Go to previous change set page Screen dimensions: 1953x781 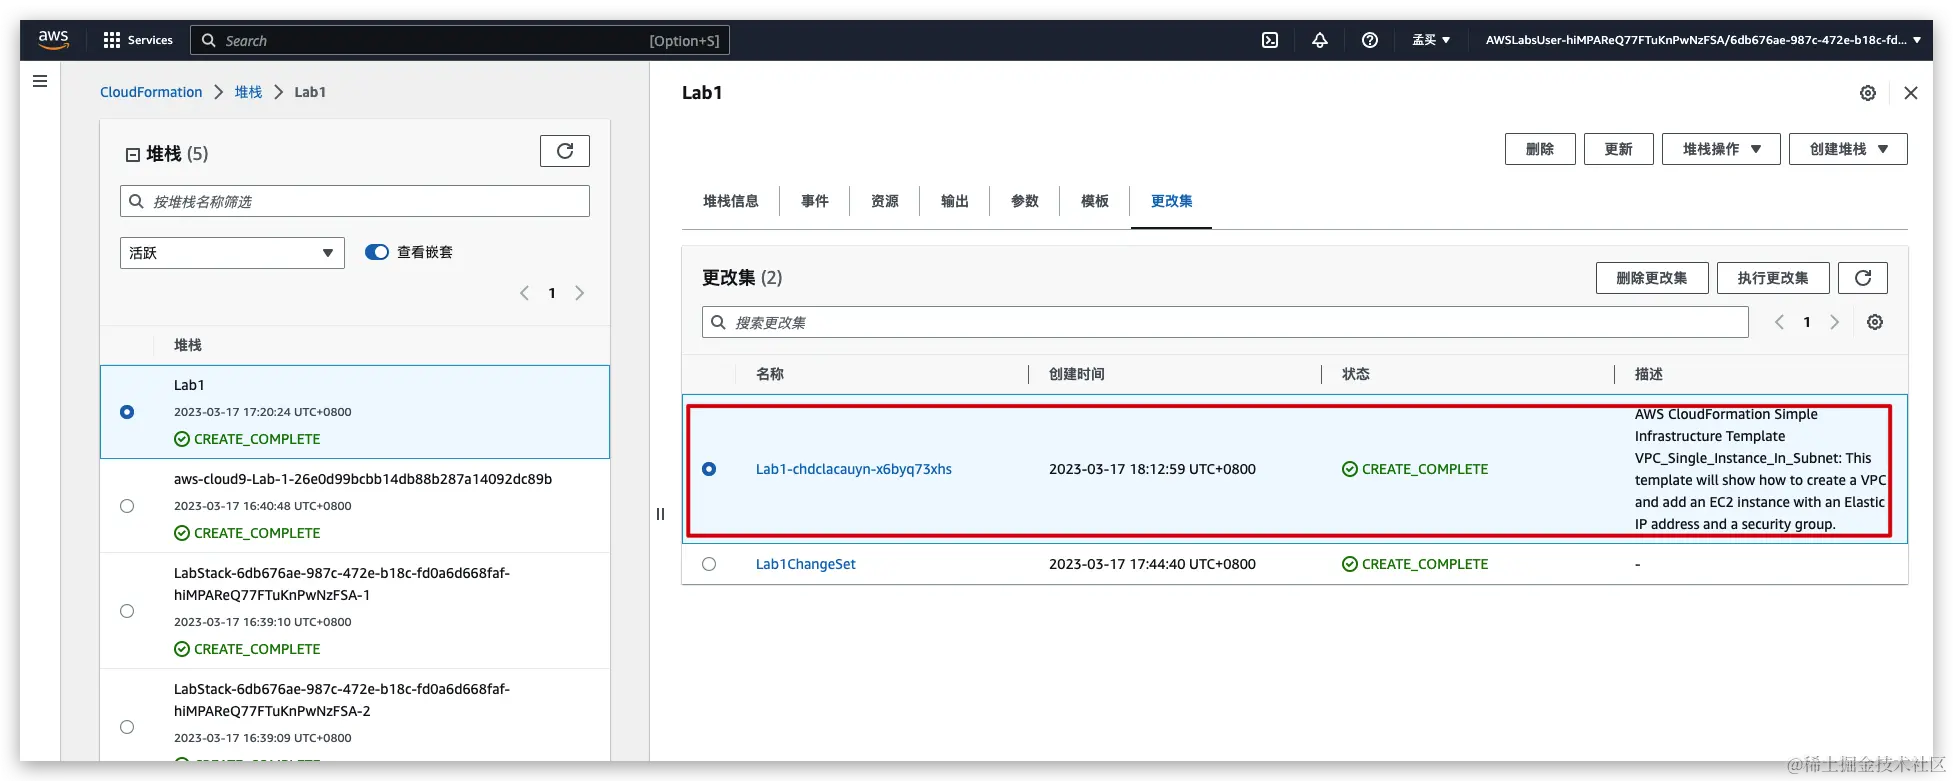(x=1779, y=322)
